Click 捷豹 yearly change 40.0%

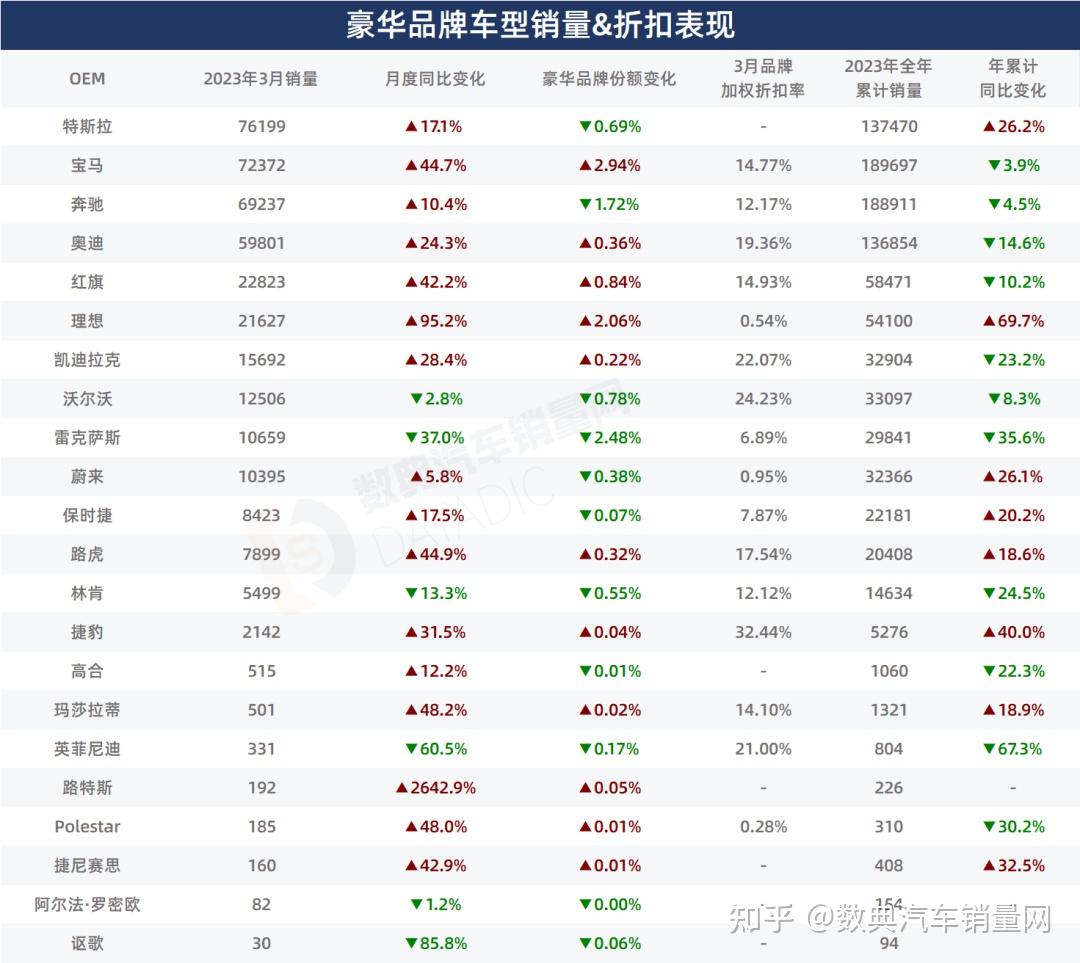[1014, 632]
